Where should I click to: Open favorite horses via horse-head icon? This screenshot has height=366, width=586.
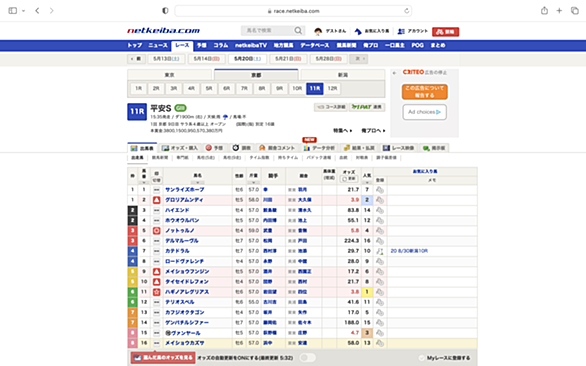358,31
